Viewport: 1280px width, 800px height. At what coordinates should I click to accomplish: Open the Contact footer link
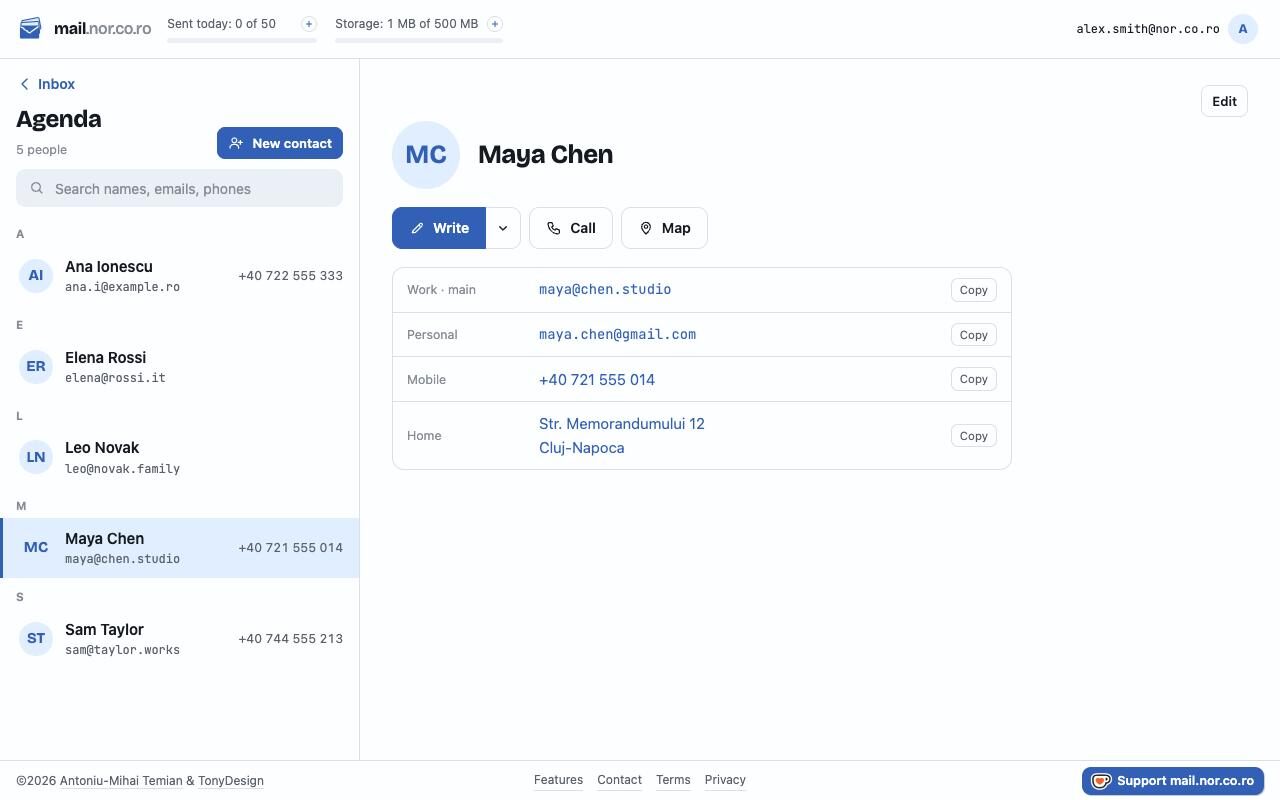[x=619, y=780]
